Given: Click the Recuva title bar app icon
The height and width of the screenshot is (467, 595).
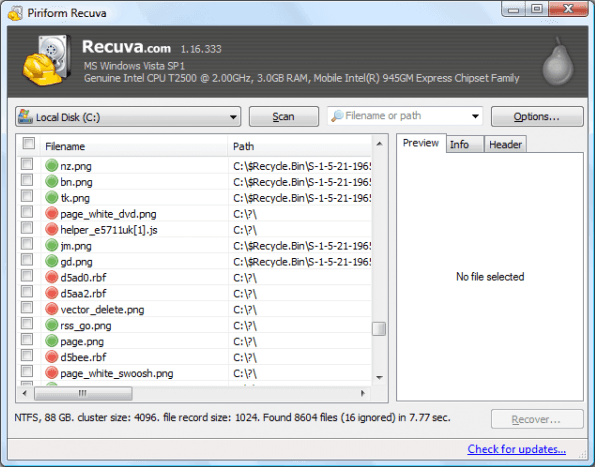Looking at the screenshot, I should pyautogui.click(x=15, y=13).
